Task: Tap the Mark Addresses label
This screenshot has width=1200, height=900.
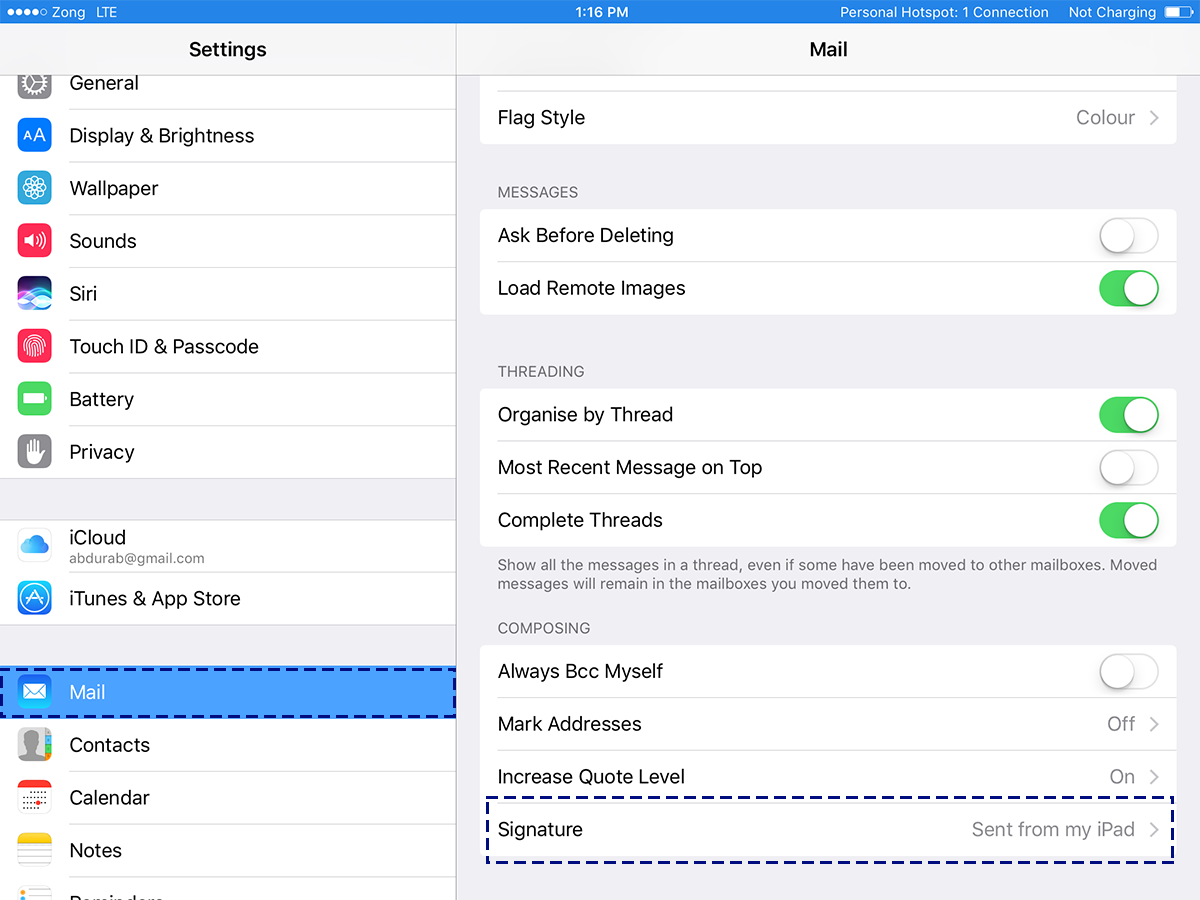Action: (570, 724)
